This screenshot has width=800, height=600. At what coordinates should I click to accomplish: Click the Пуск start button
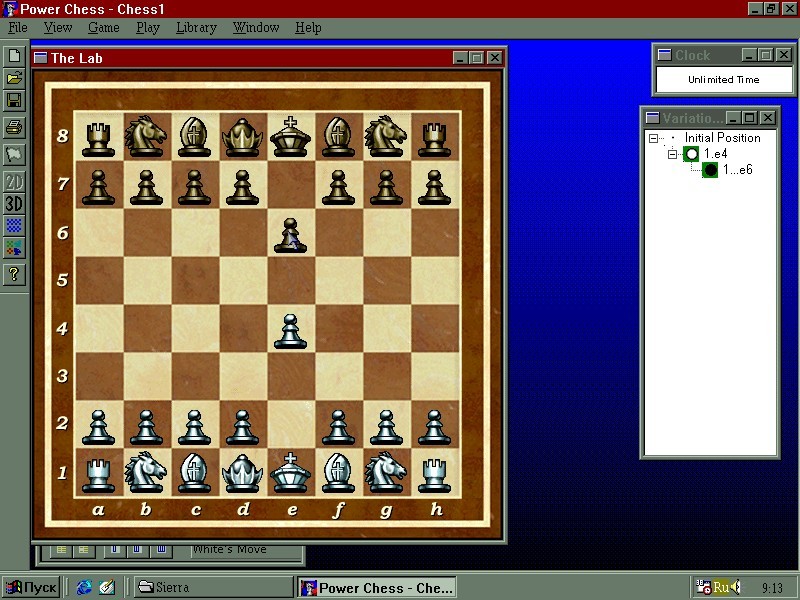pyautogui.click(x=31, y=588)
